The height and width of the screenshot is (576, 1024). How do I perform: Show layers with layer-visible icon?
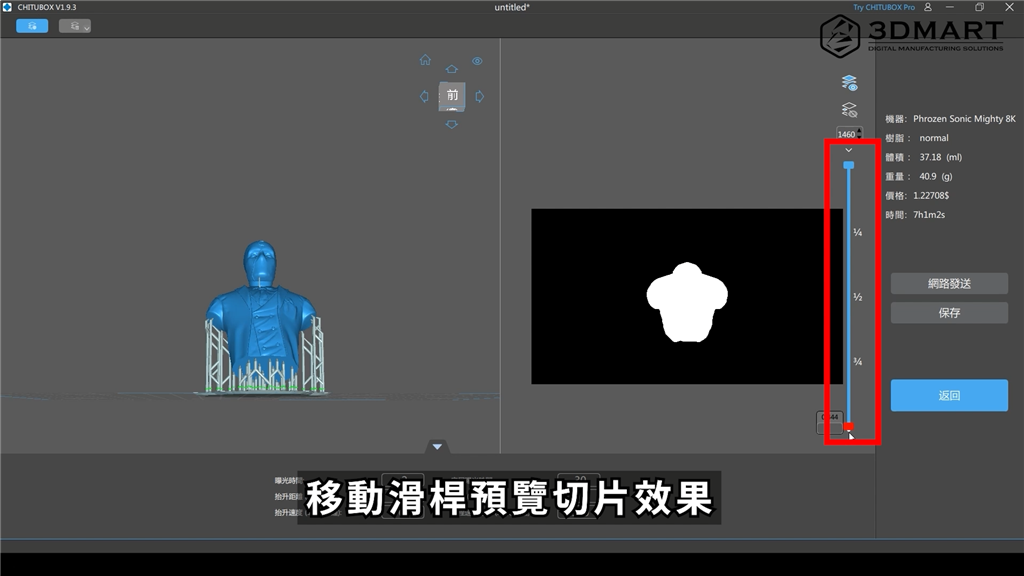(x=849, y=83)
